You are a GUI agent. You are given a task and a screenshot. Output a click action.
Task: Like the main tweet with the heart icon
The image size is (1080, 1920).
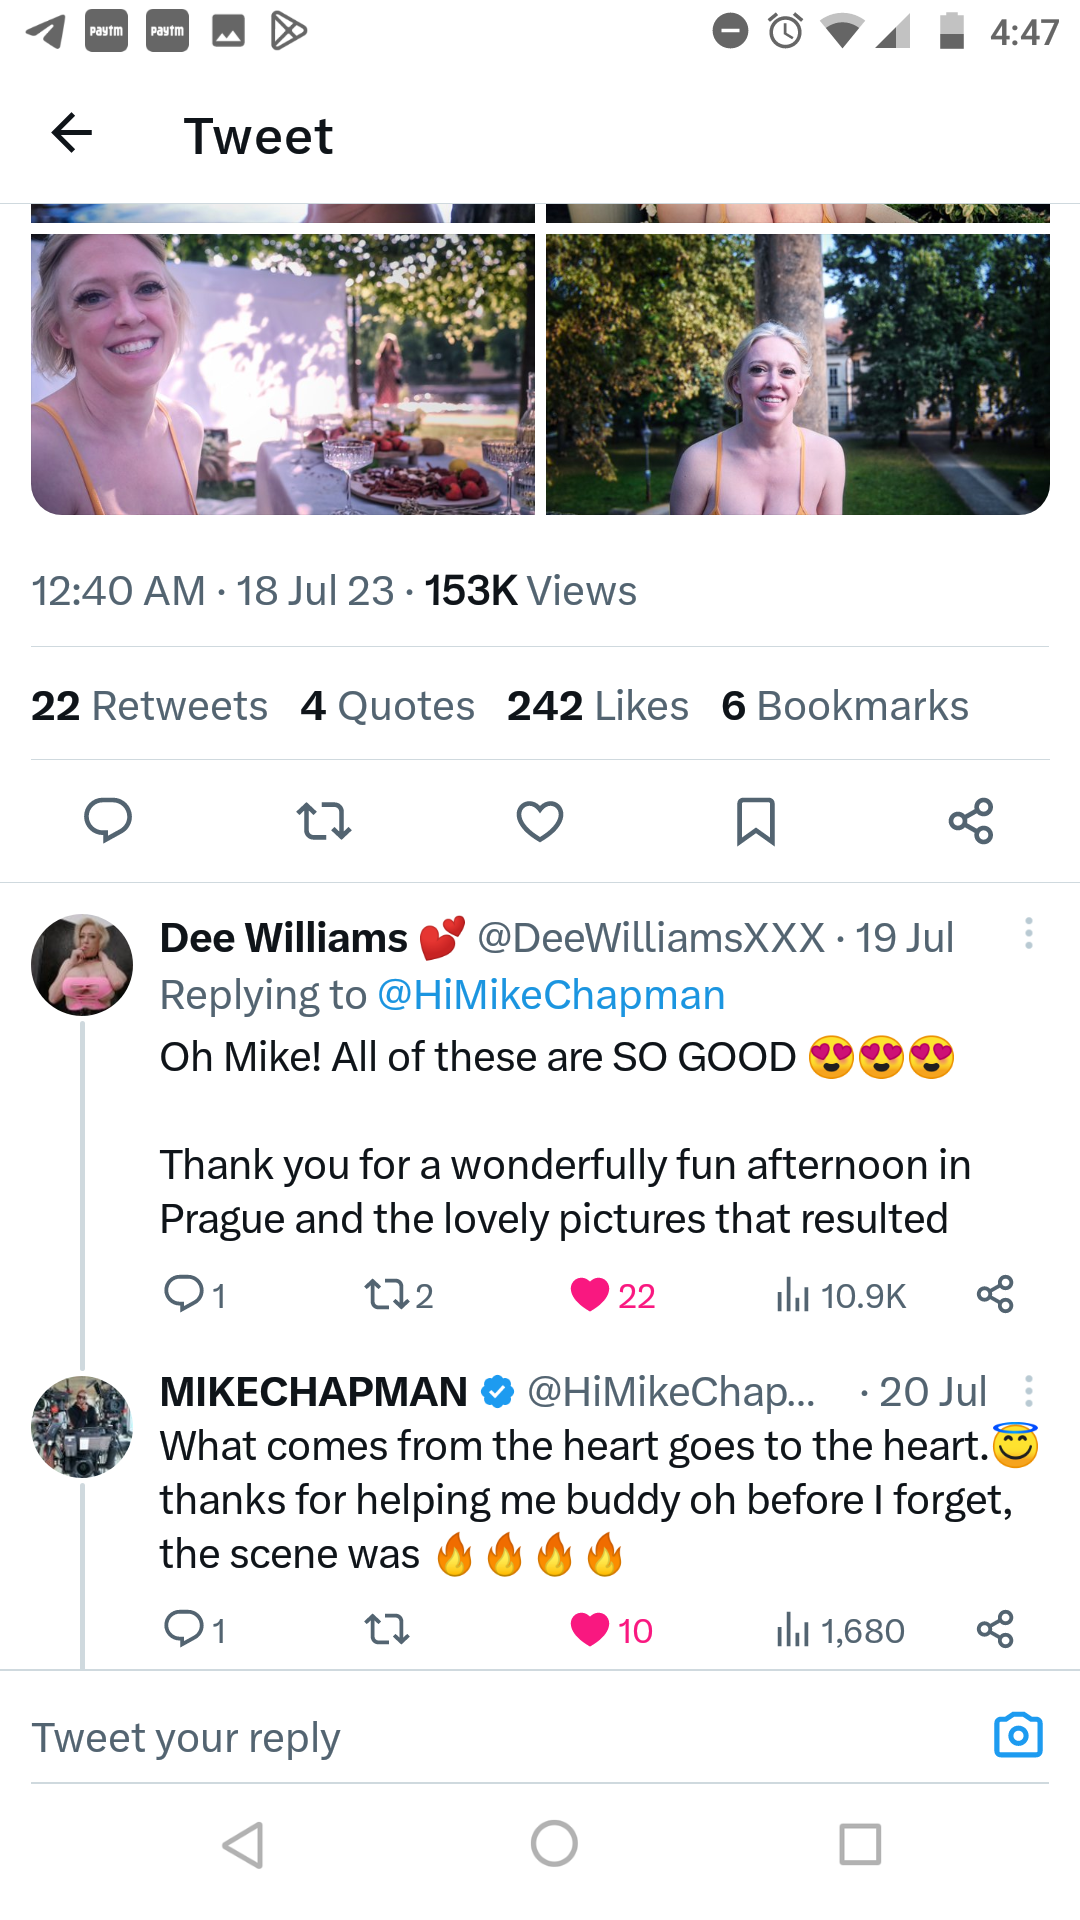point(540,821)
